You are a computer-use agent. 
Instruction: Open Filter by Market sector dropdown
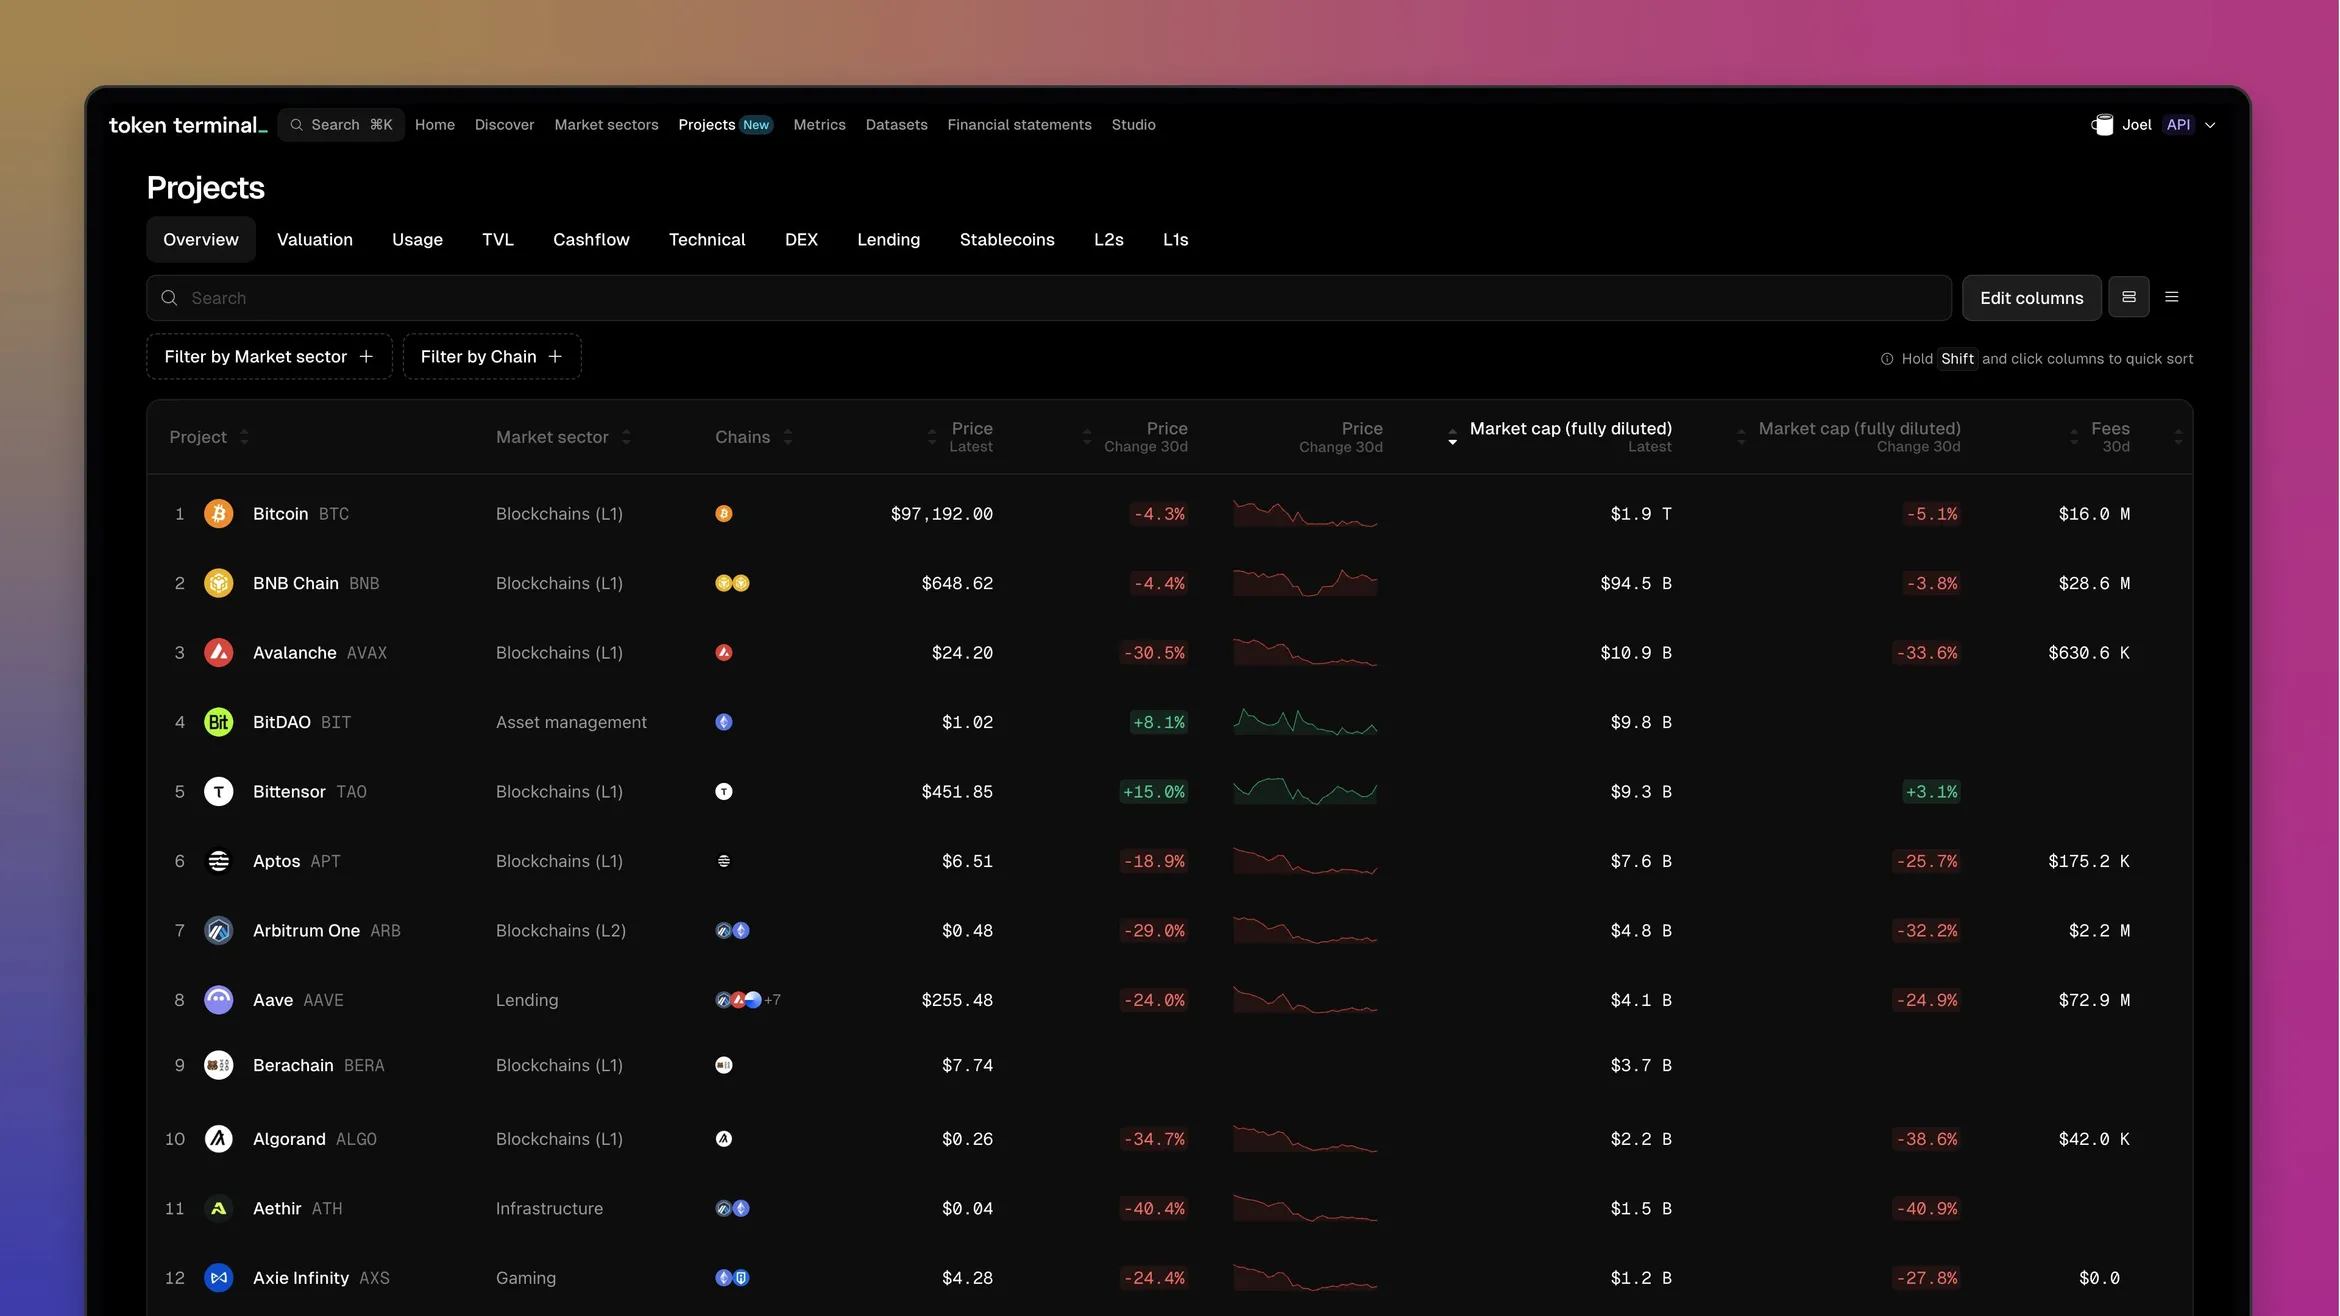[x=269, y=356]
